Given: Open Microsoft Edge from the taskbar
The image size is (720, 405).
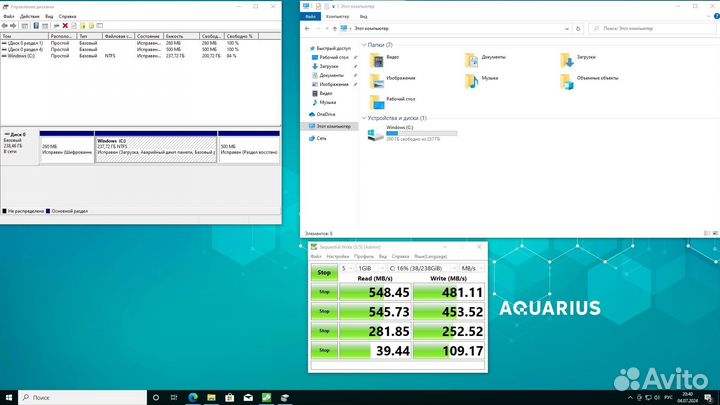Looking at the screenshot, I should (x=192, y=397).
